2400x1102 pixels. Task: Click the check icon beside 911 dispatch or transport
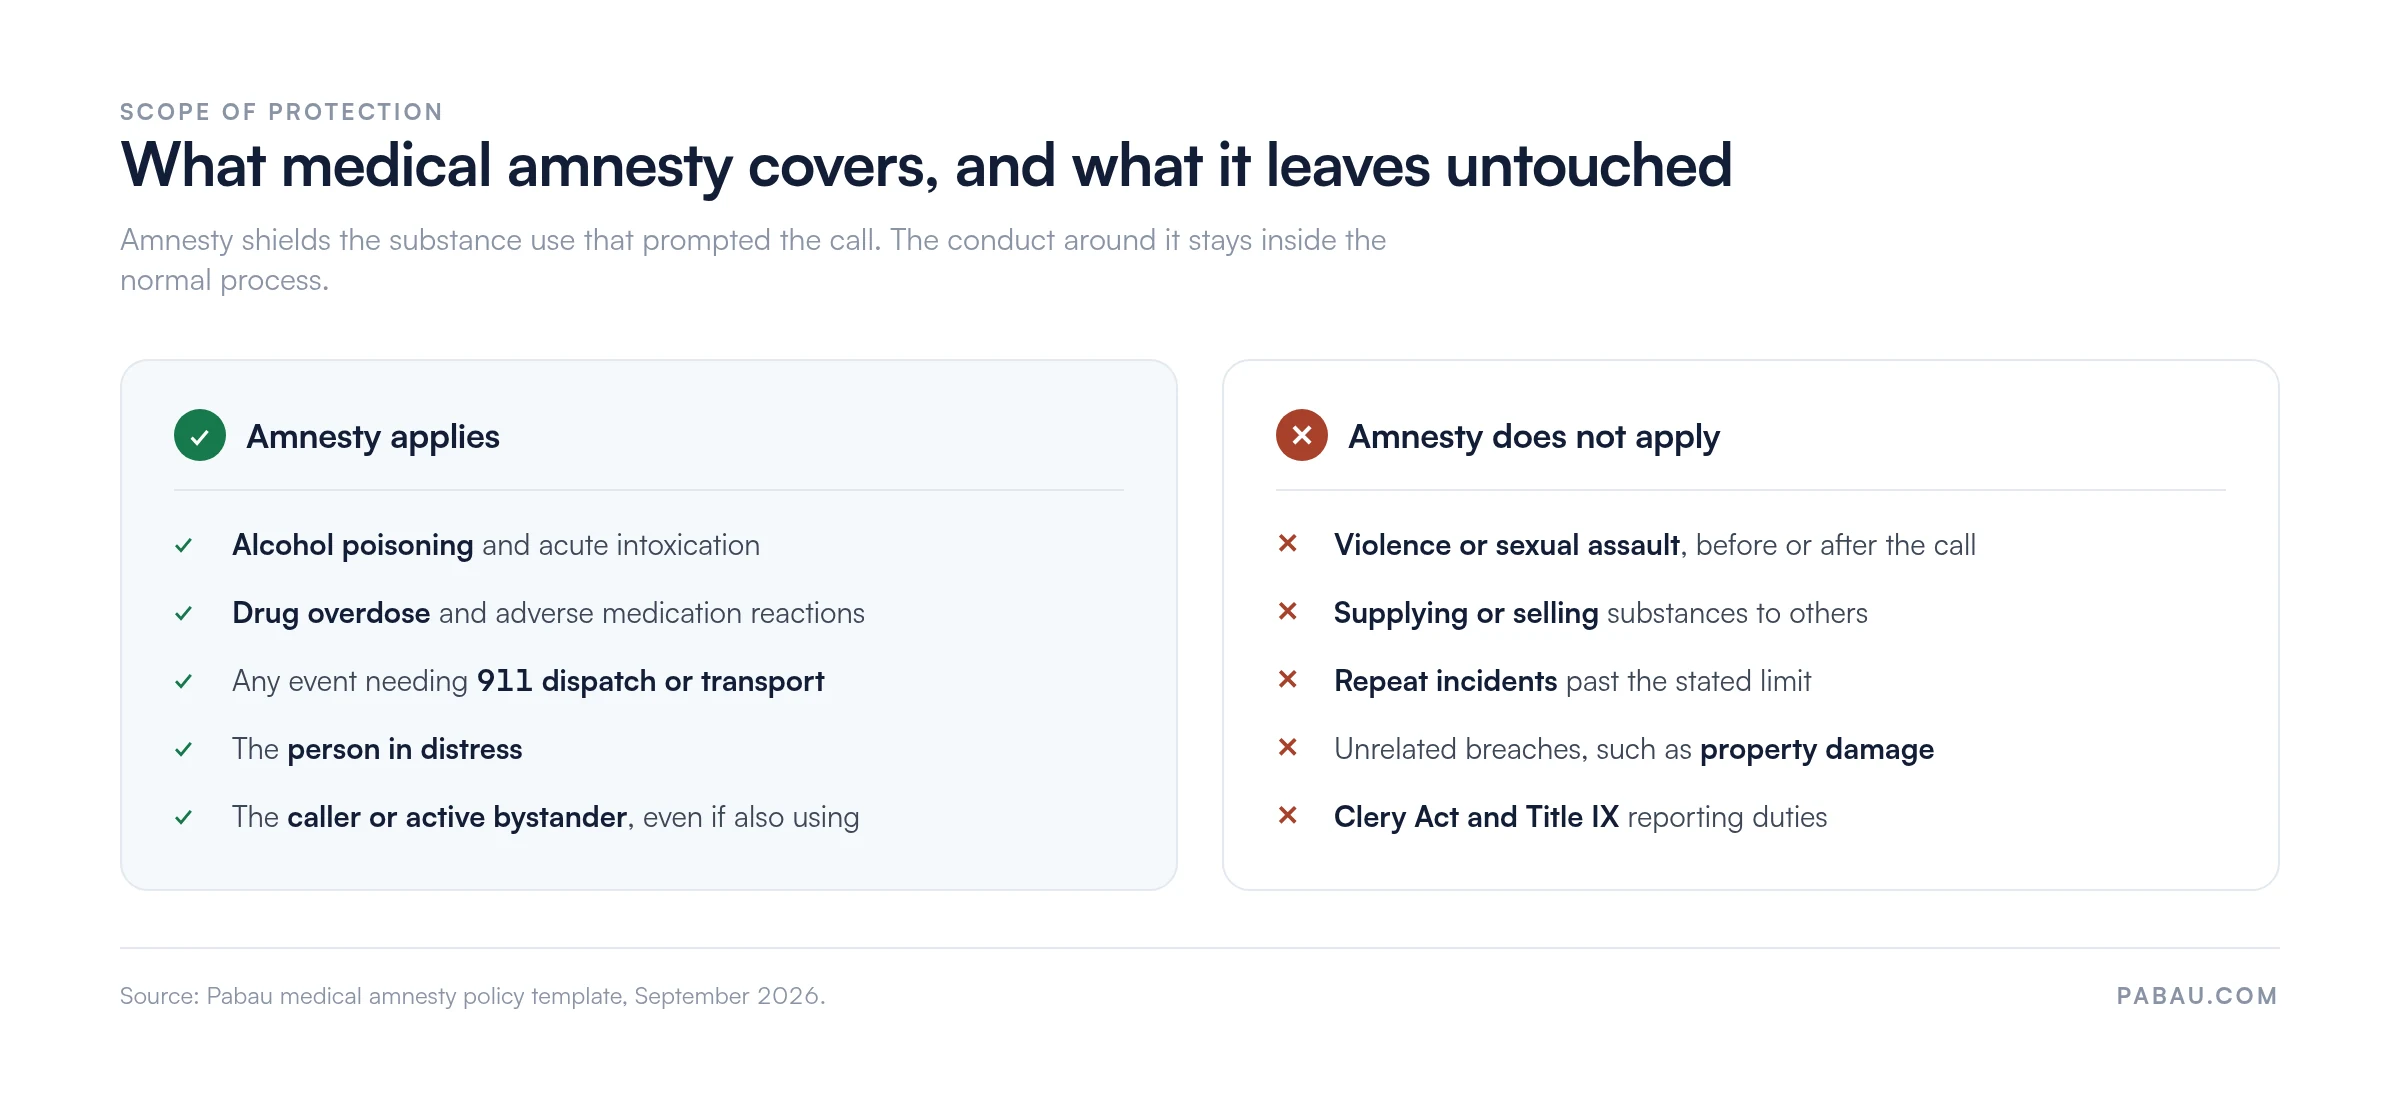click(184, 681)
